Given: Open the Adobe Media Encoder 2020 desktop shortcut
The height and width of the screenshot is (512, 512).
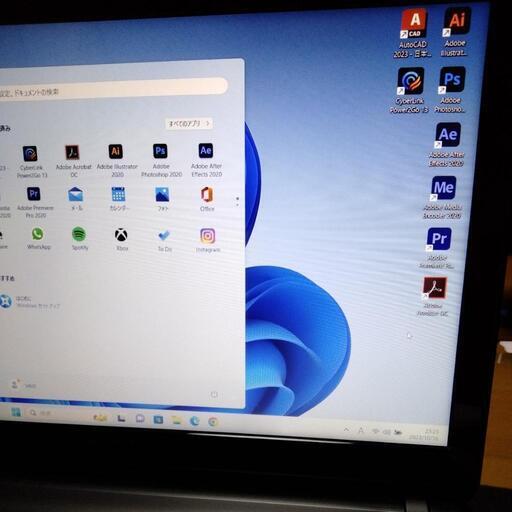Looking at the screenshot, I should (443, 197).
